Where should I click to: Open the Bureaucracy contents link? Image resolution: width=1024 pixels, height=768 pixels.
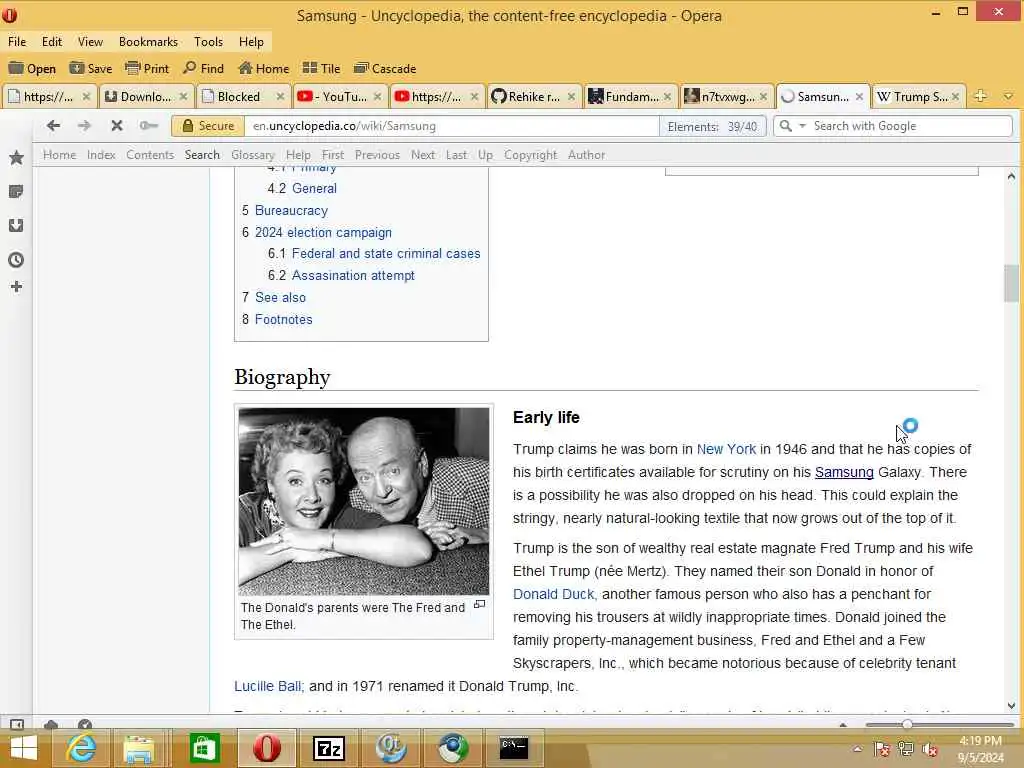(291, 210)
